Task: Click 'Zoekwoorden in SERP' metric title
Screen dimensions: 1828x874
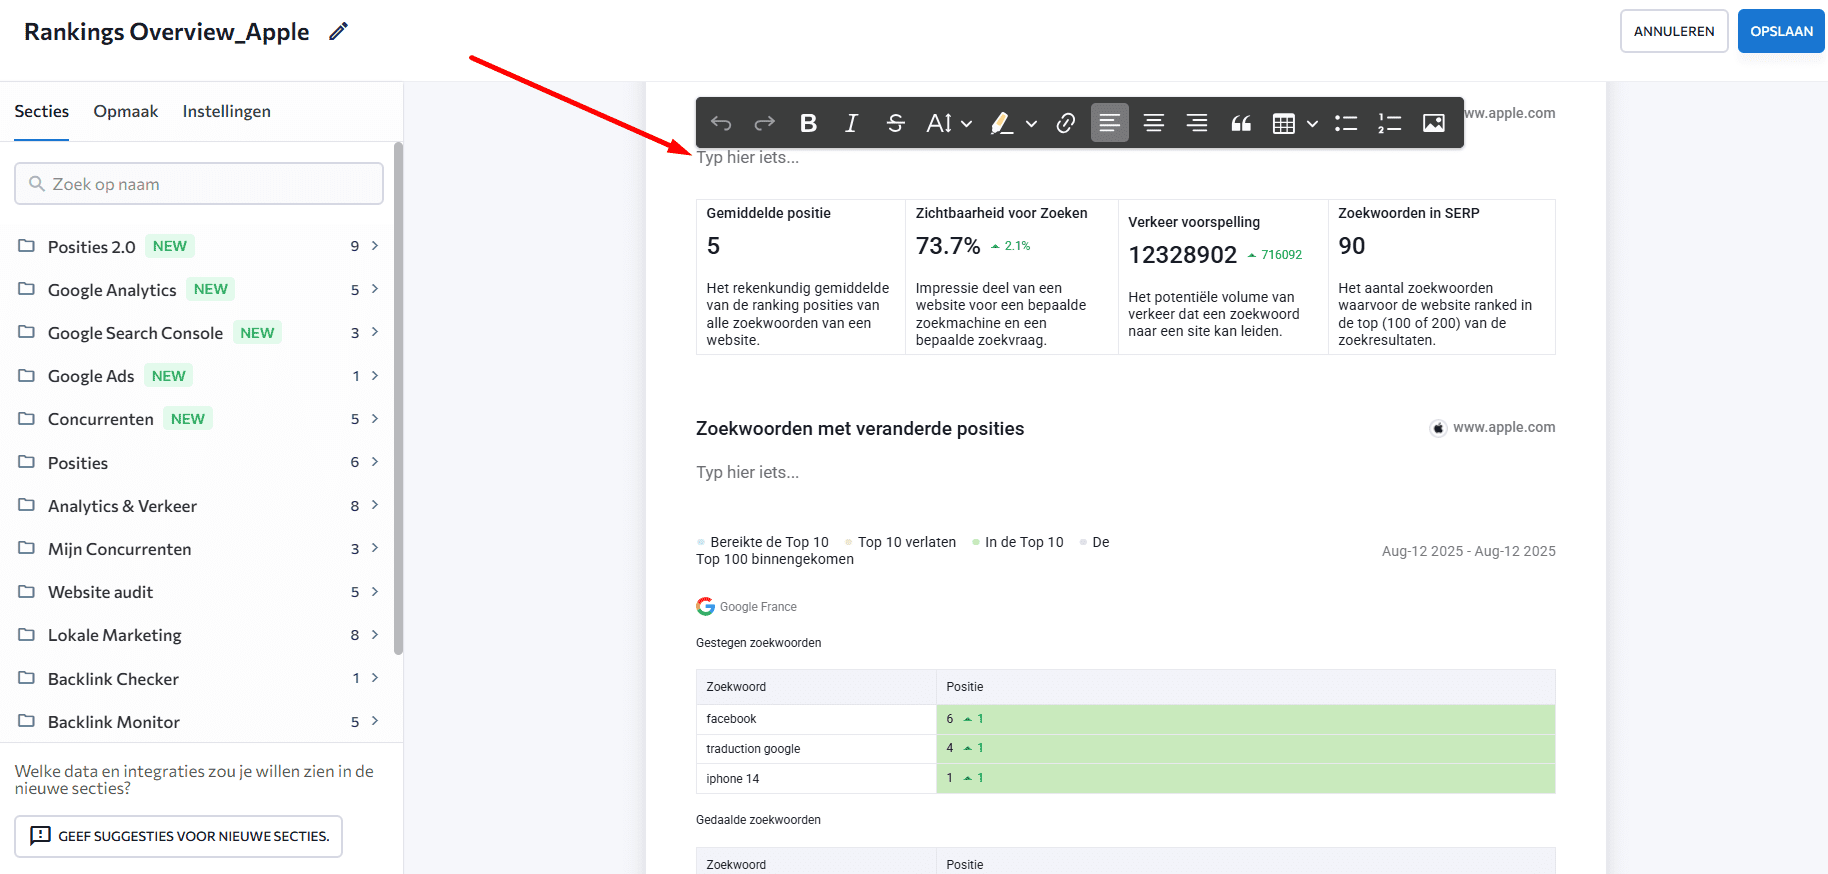Action: pyautogui.click(x=1408, y=213)
